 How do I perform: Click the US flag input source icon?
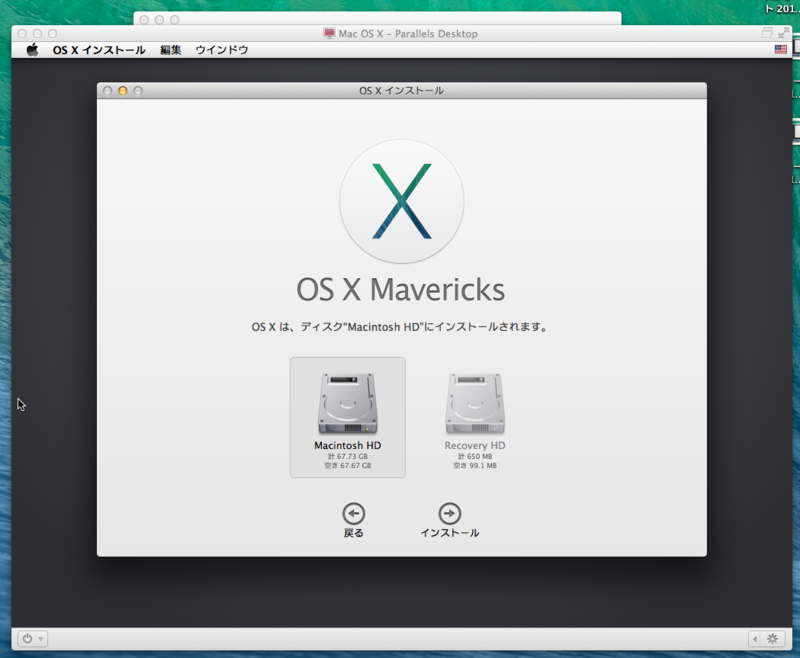pyautogui.click(x=781, y=49)
